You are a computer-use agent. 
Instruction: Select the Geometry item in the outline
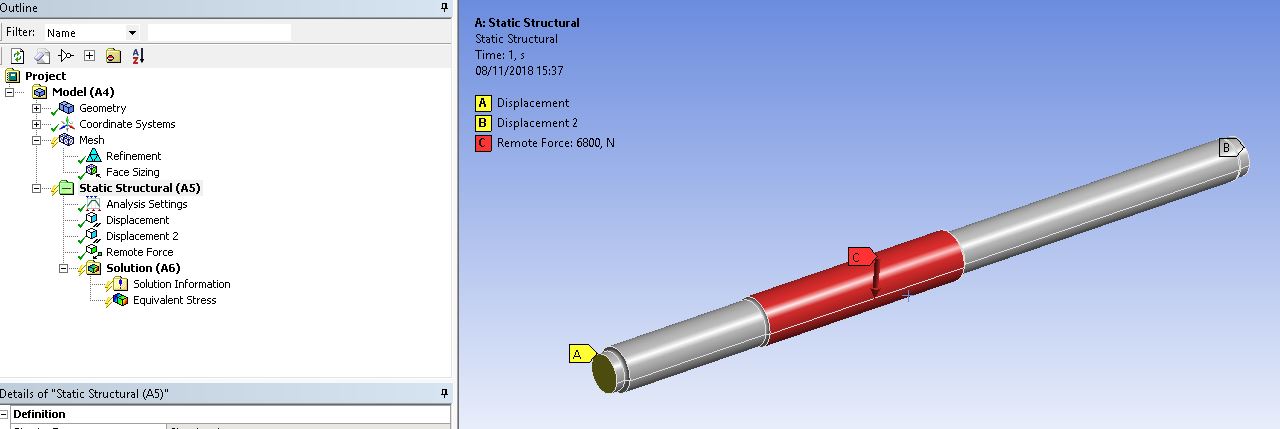103,108
